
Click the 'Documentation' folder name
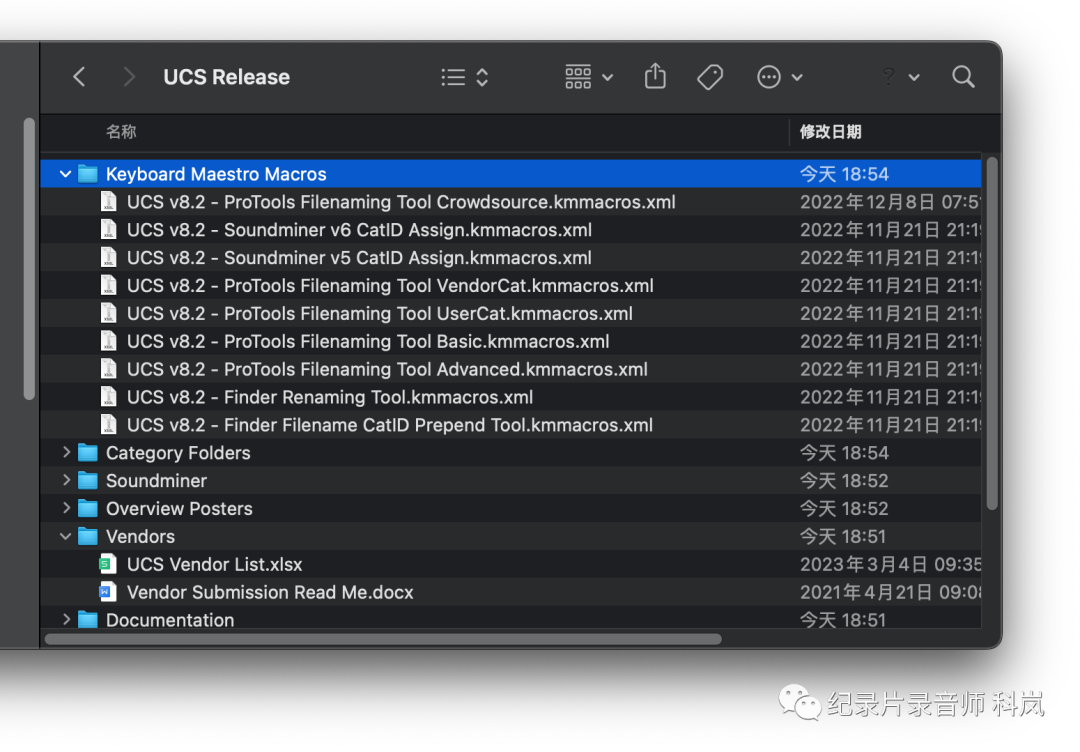coord(170,620)
